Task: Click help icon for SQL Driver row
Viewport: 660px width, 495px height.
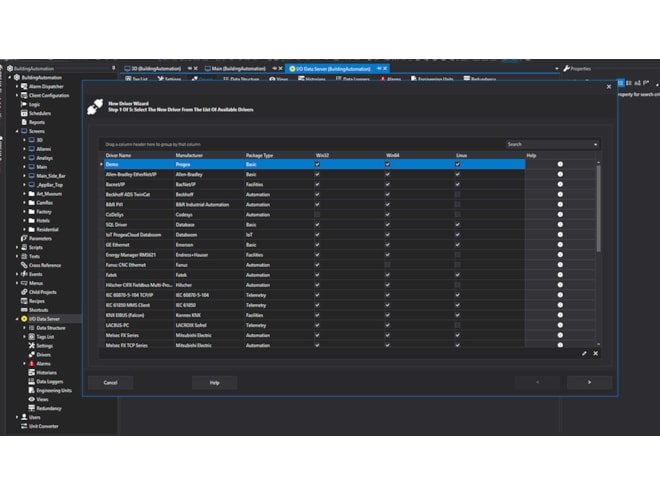Action: 560,223
